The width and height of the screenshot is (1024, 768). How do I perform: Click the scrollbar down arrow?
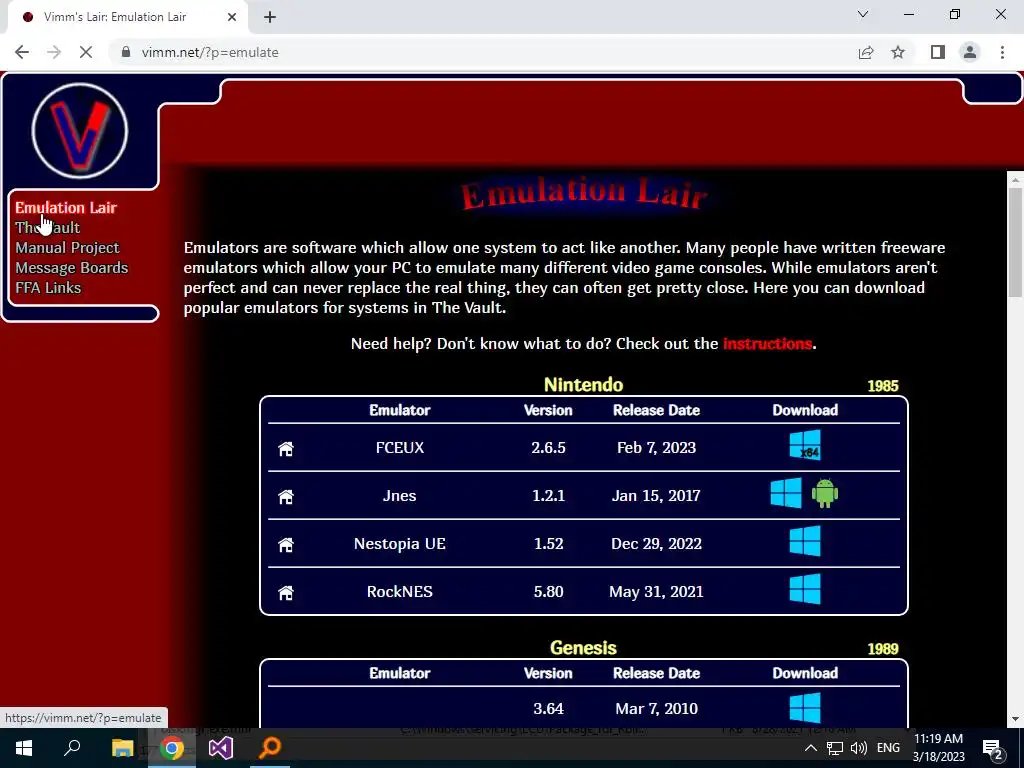(1015, 719)
